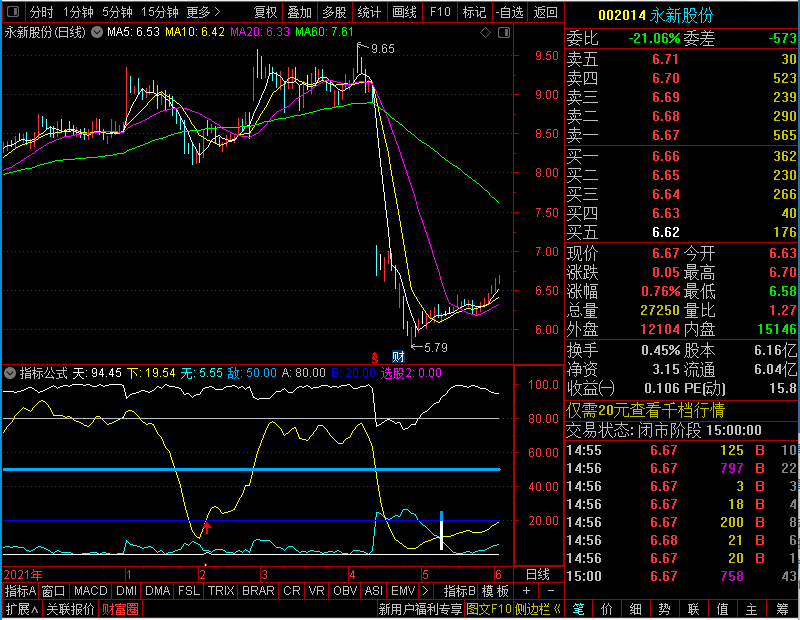Click the 叠加 overlay button

click(299, 12)
